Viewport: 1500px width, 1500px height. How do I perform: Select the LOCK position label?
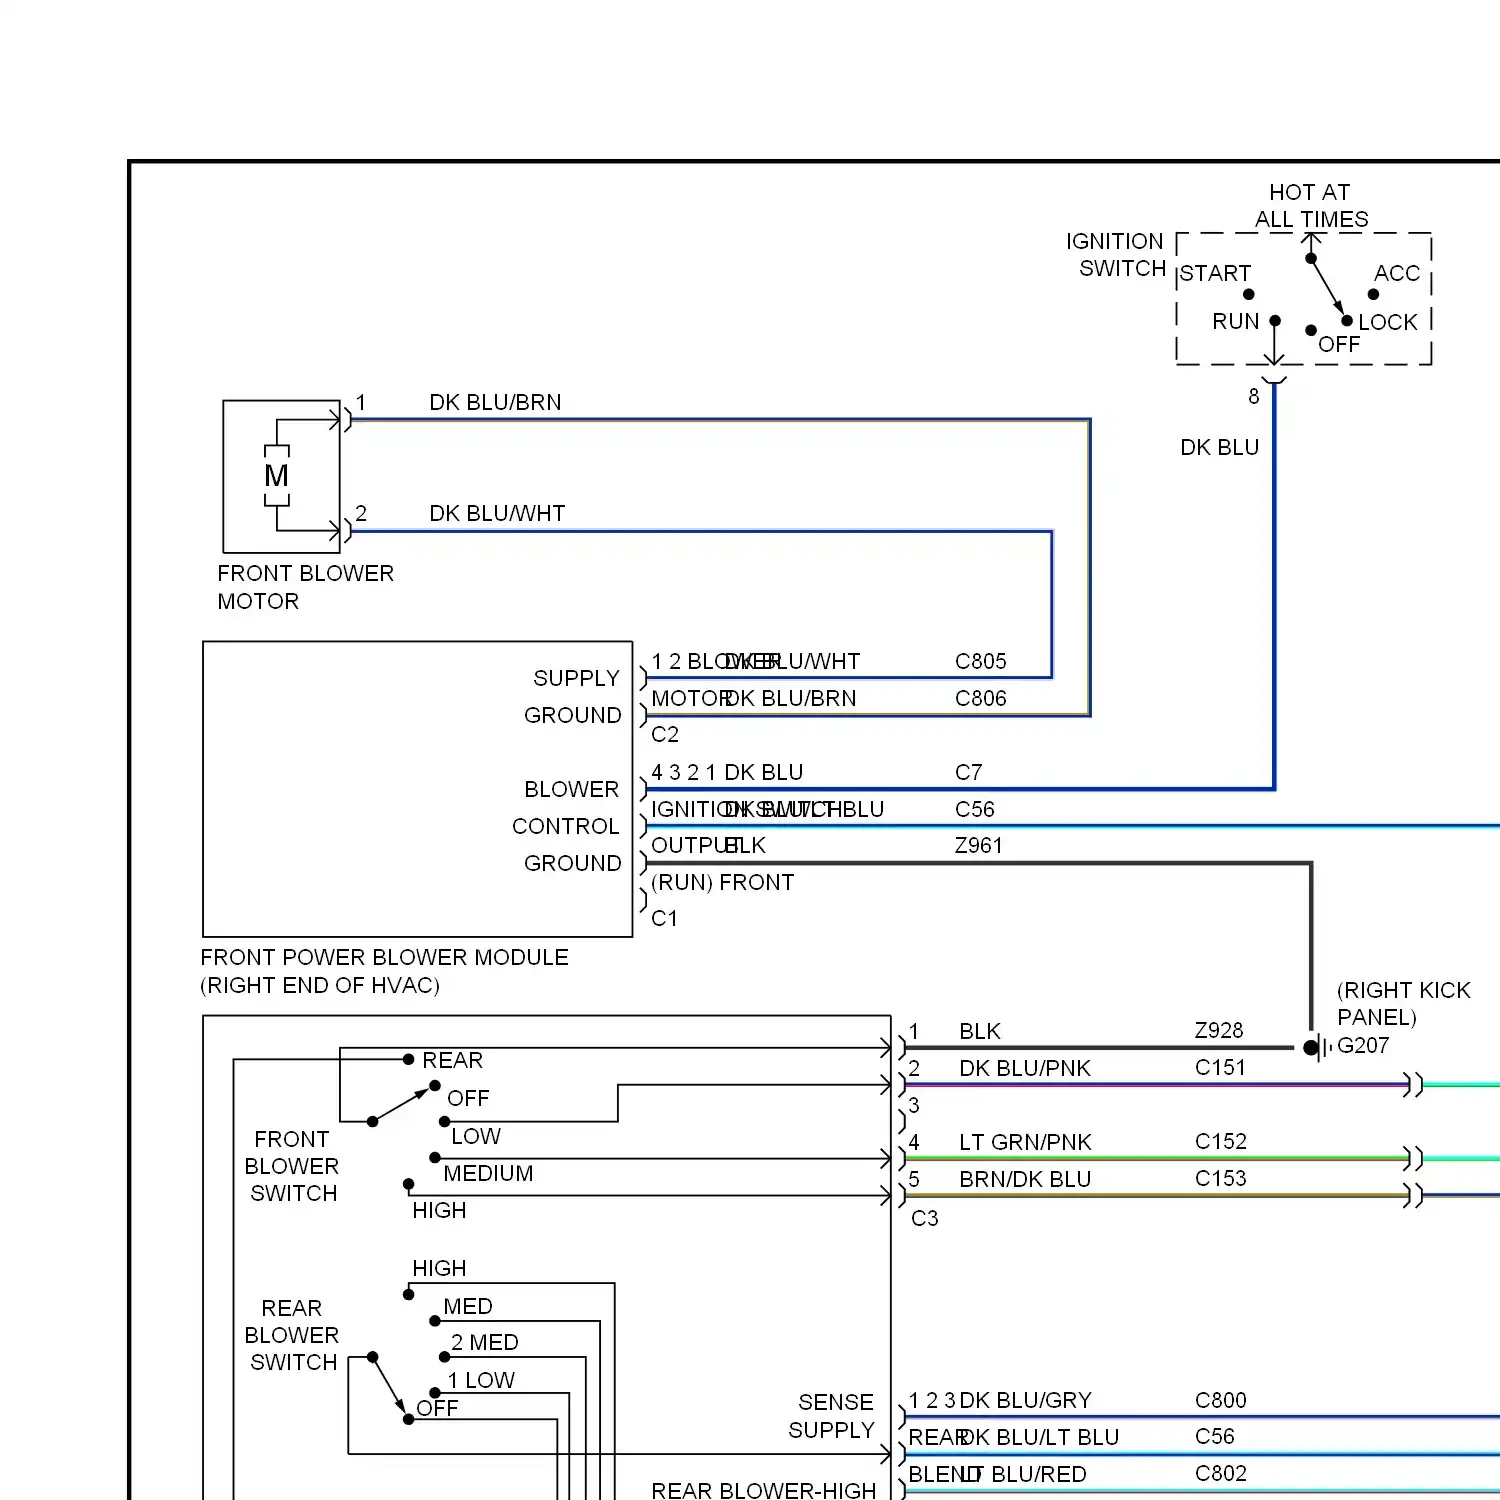point(1388,322)
